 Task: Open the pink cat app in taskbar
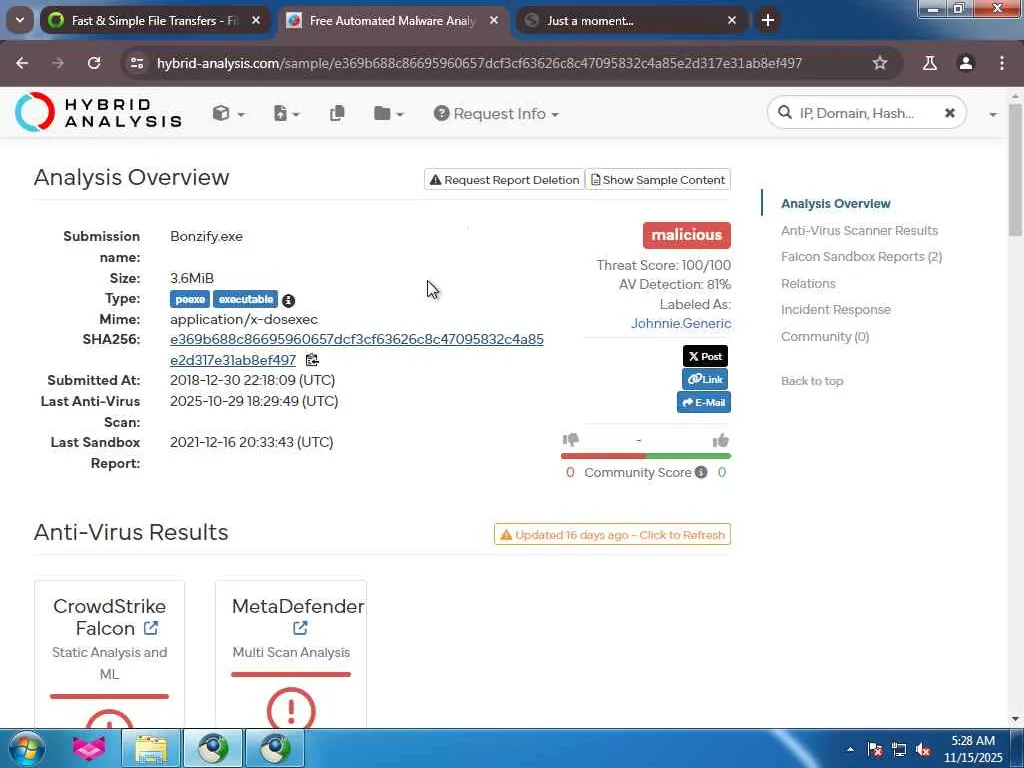point(89,748)
